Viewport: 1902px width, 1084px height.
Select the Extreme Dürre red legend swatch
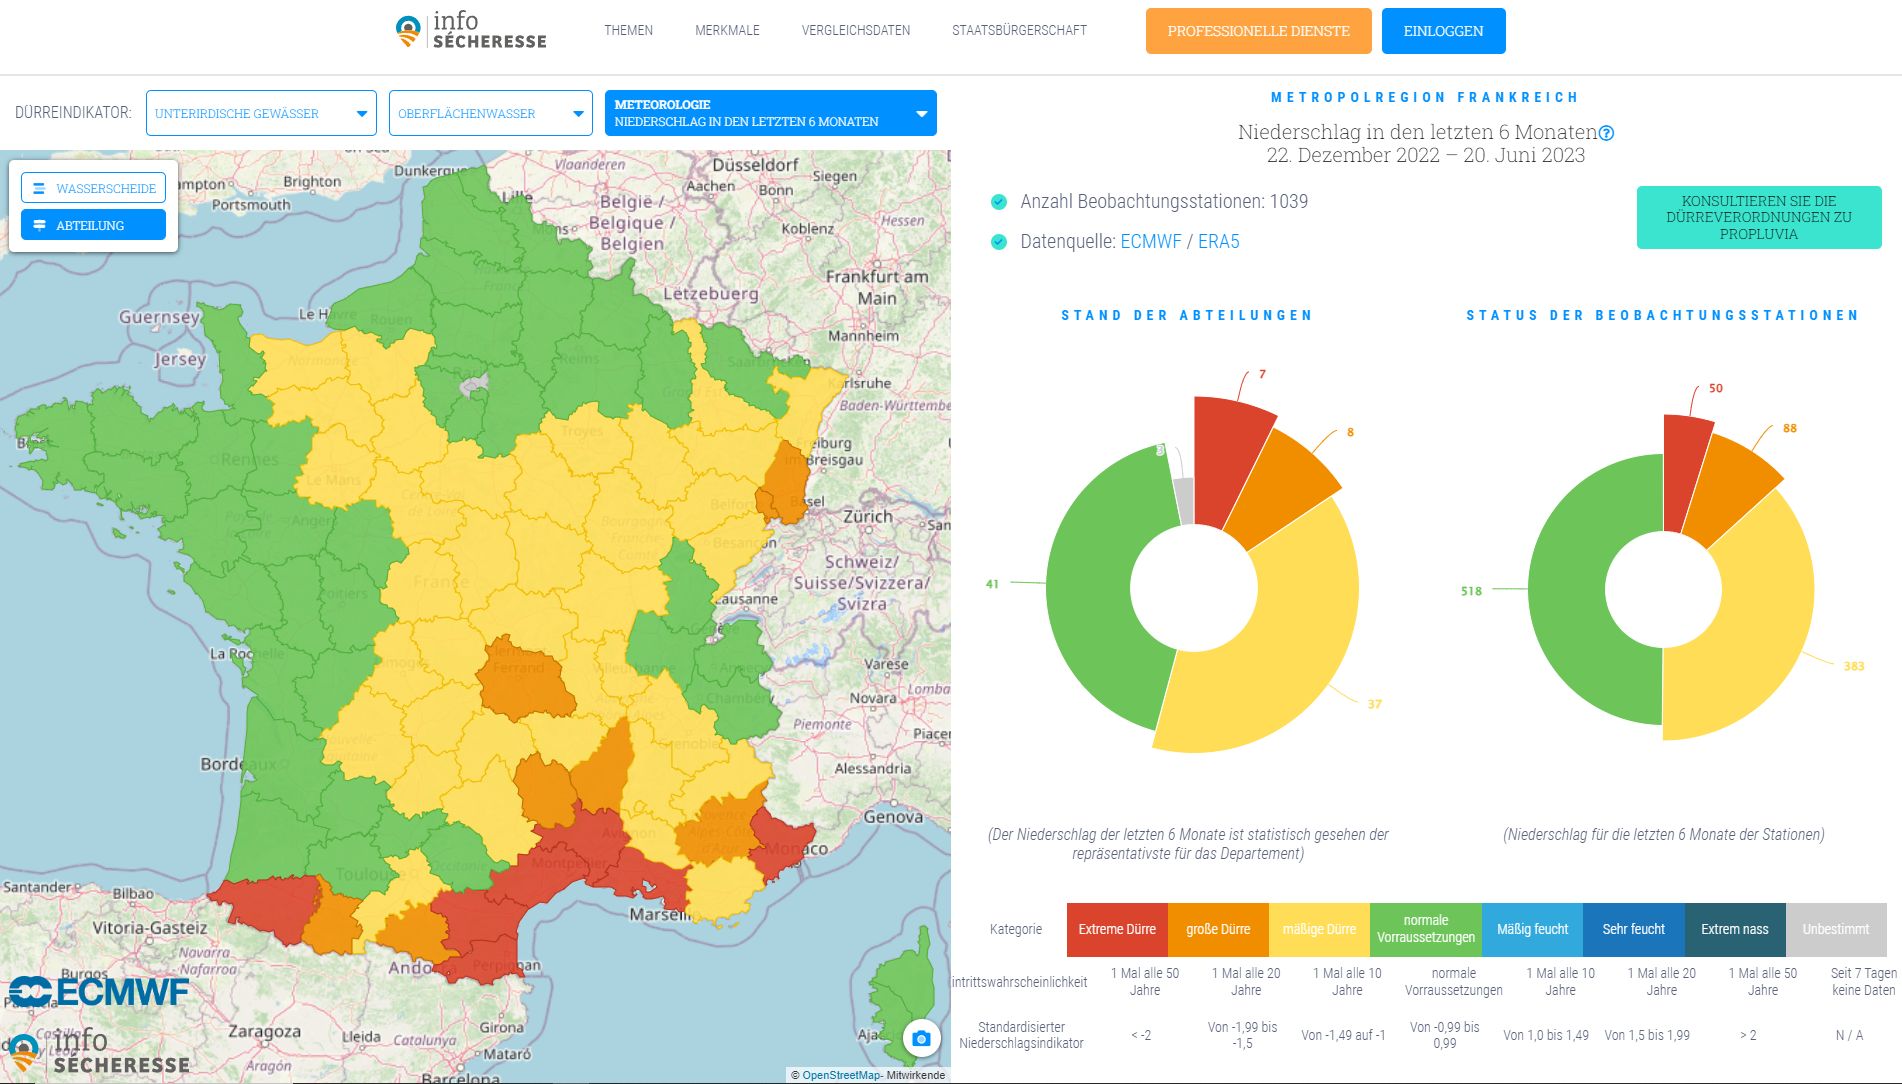coord(1117,929)
